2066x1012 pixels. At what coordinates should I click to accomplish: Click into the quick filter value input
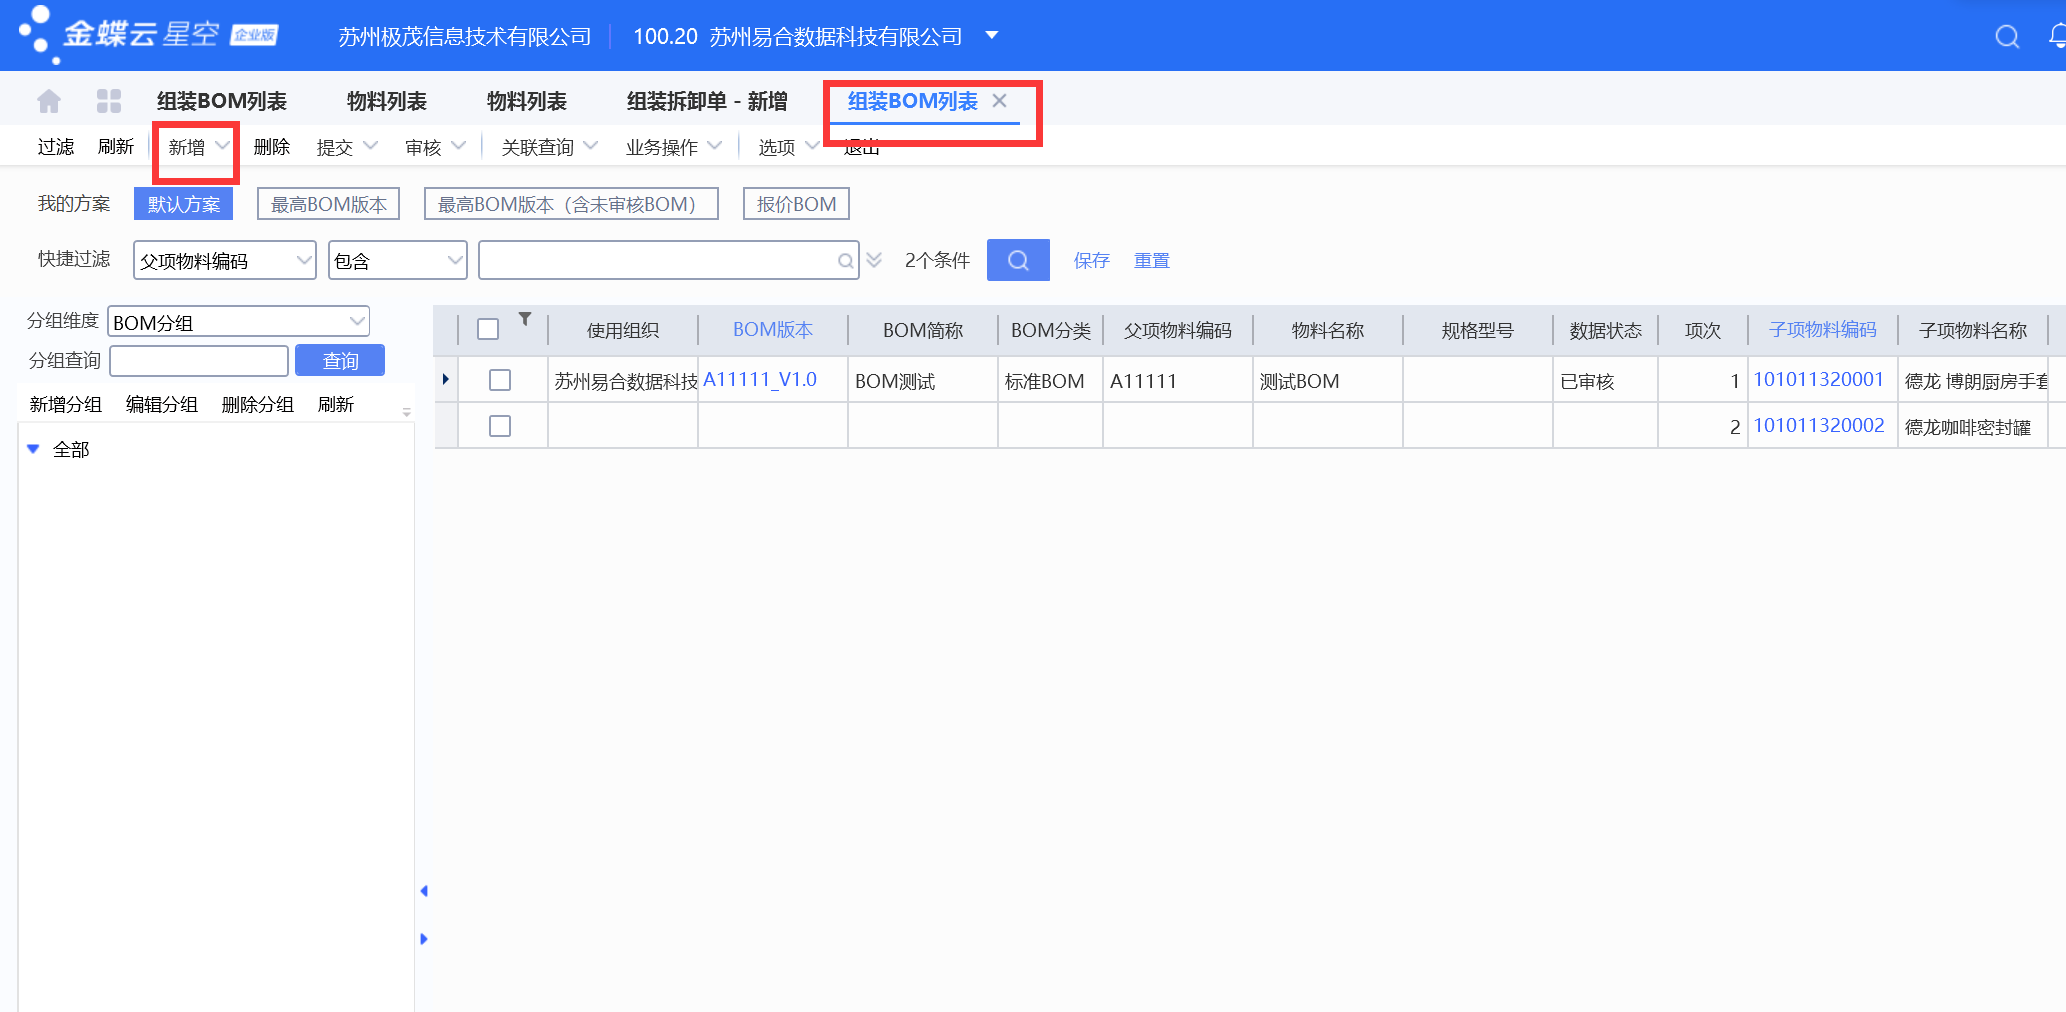pyautogui.click(x=658, y=260)
